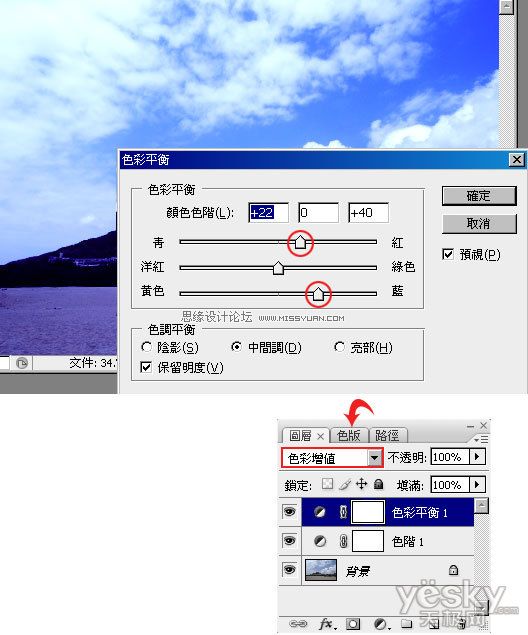The height and width of the screenshot is (635, 528).
Task: Toggle the 預視(P) preview checkbox
Action: pyautogui.click(x=448, y=254)
